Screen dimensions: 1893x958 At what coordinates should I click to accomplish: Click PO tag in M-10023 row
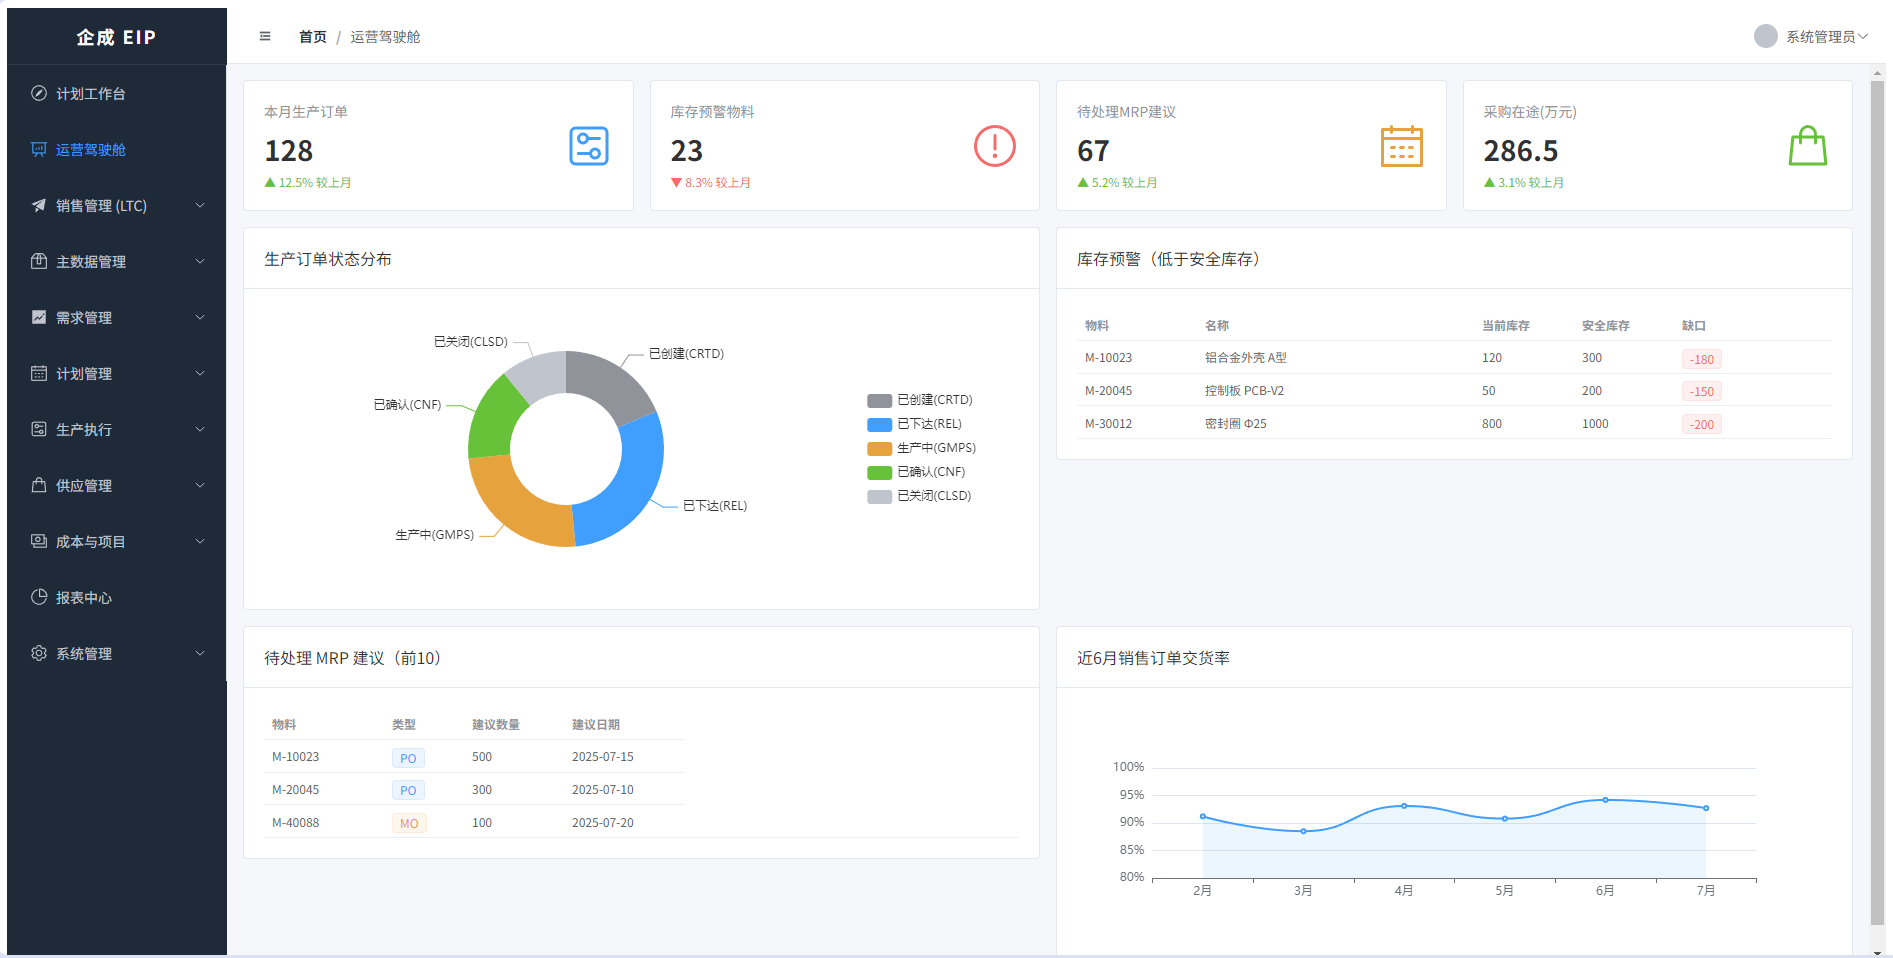click(x=408, y=758)
